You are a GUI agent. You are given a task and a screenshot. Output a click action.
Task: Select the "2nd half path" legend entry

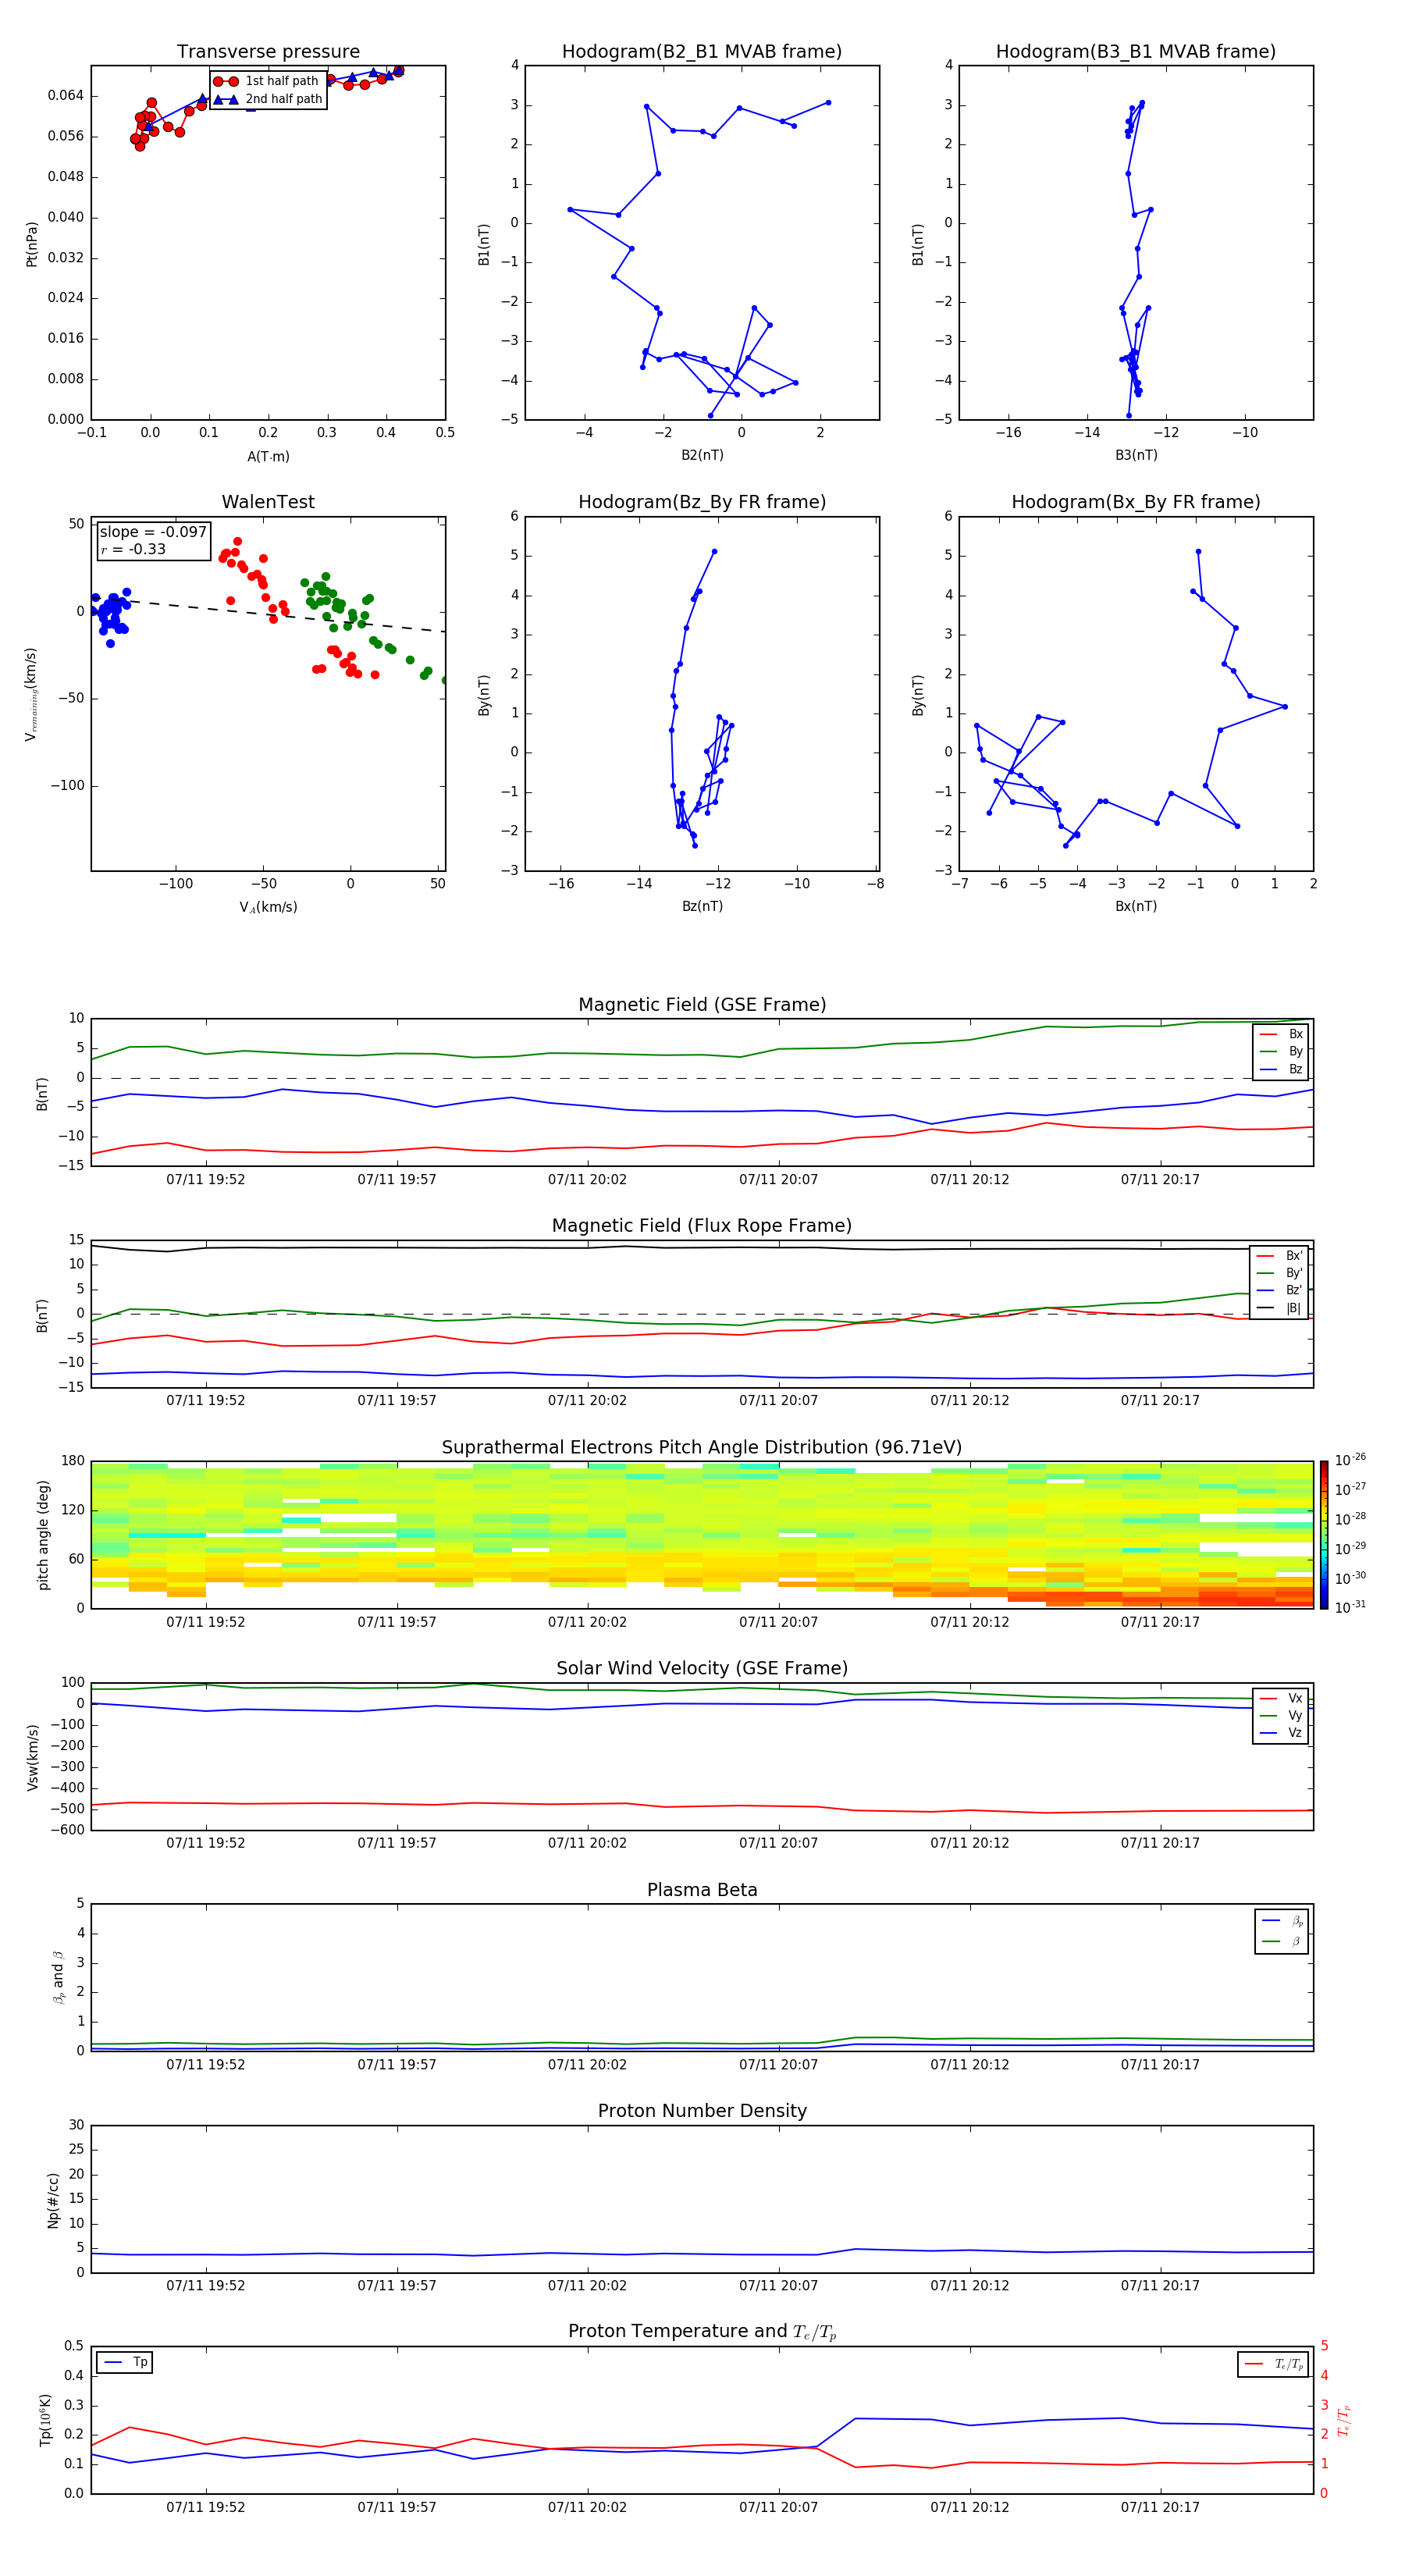pos(268,99)
